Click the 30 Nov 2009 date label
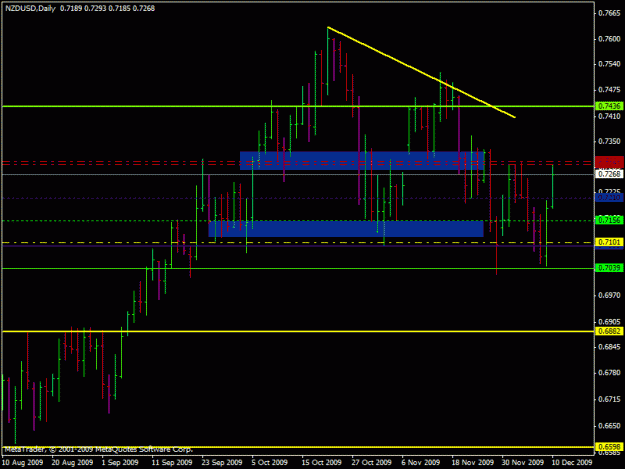Screen dimensions: 625x469 click(x=523, y=462)
